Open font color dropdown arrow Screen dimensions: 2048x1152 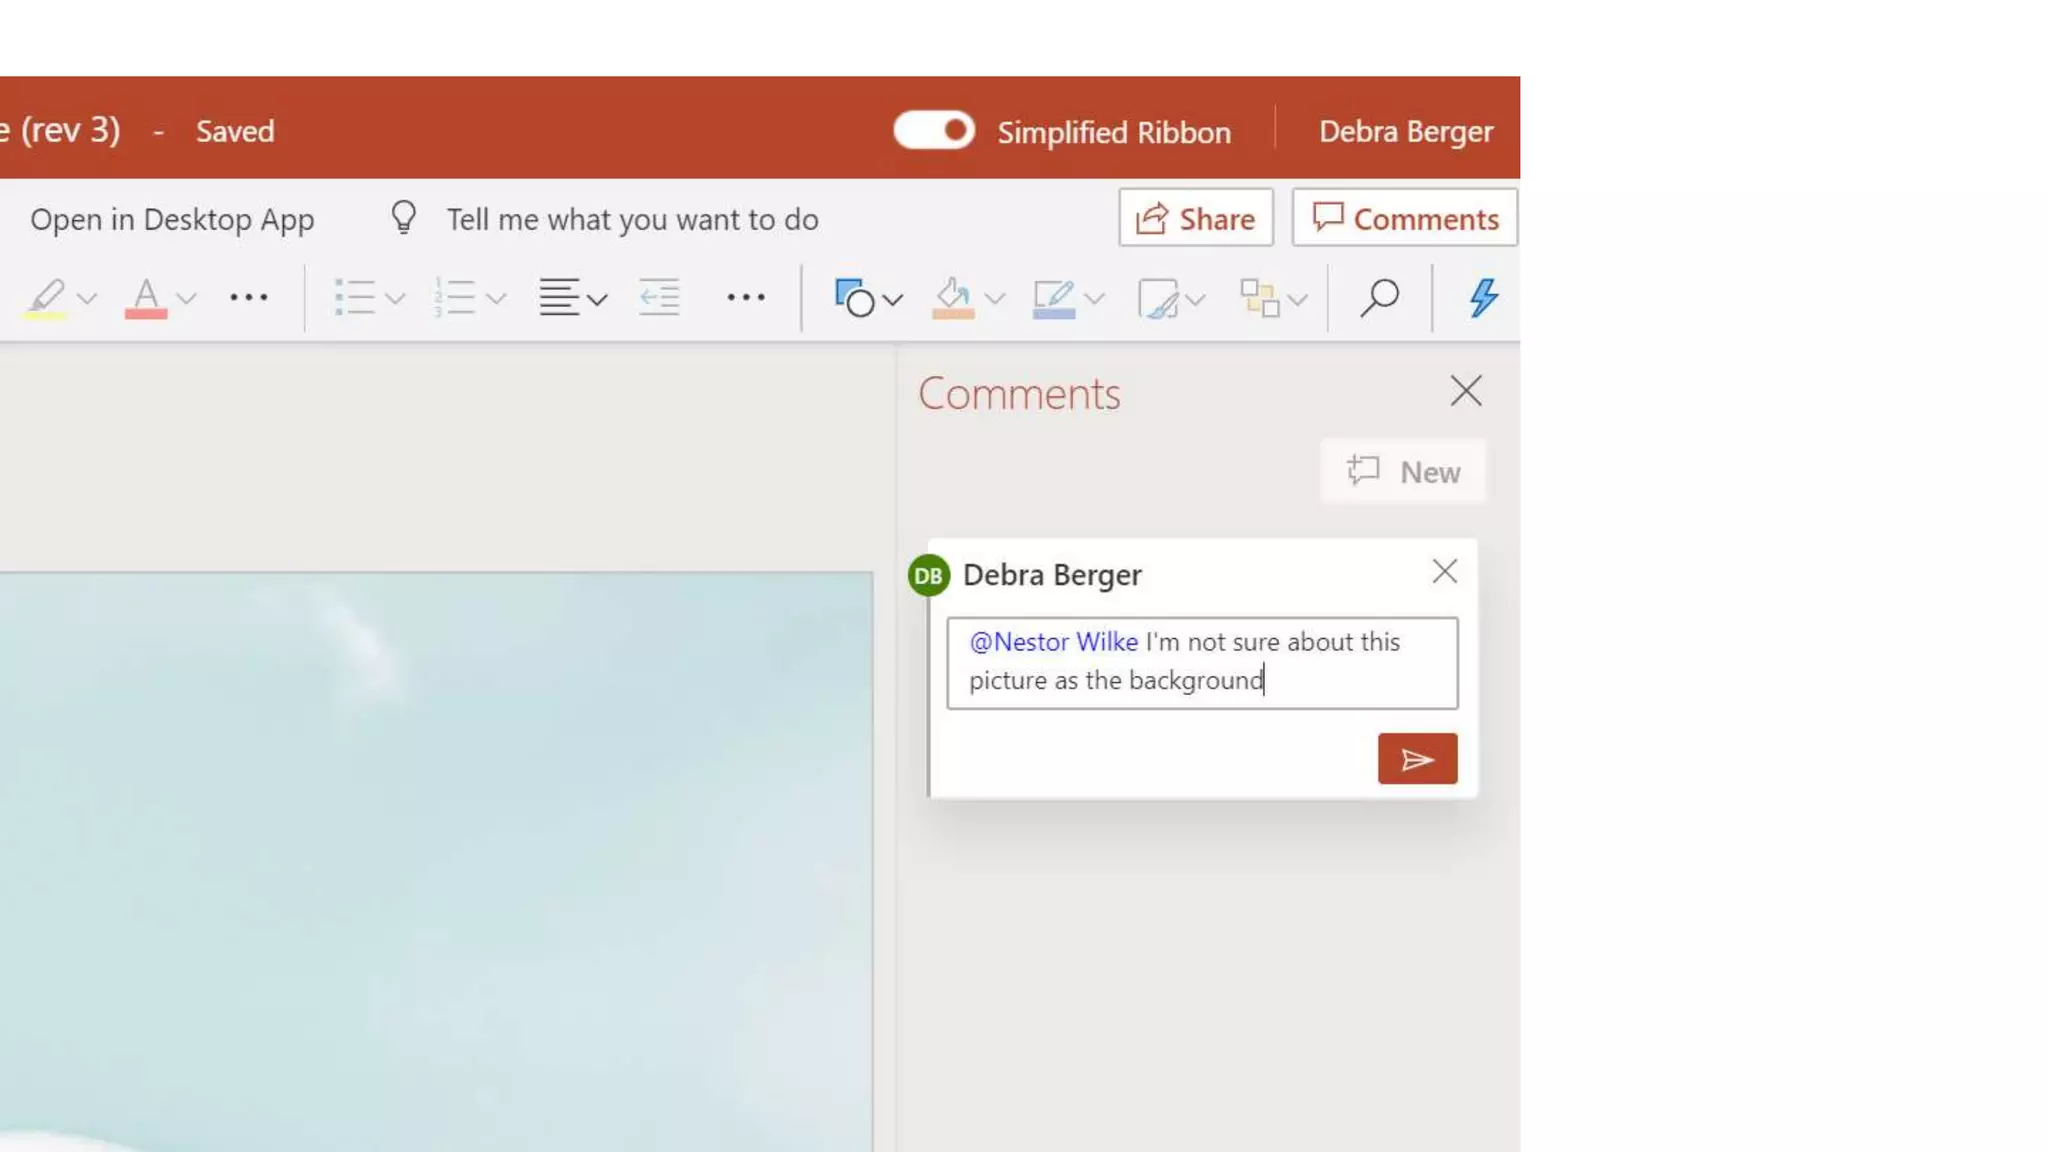[187, 299]
